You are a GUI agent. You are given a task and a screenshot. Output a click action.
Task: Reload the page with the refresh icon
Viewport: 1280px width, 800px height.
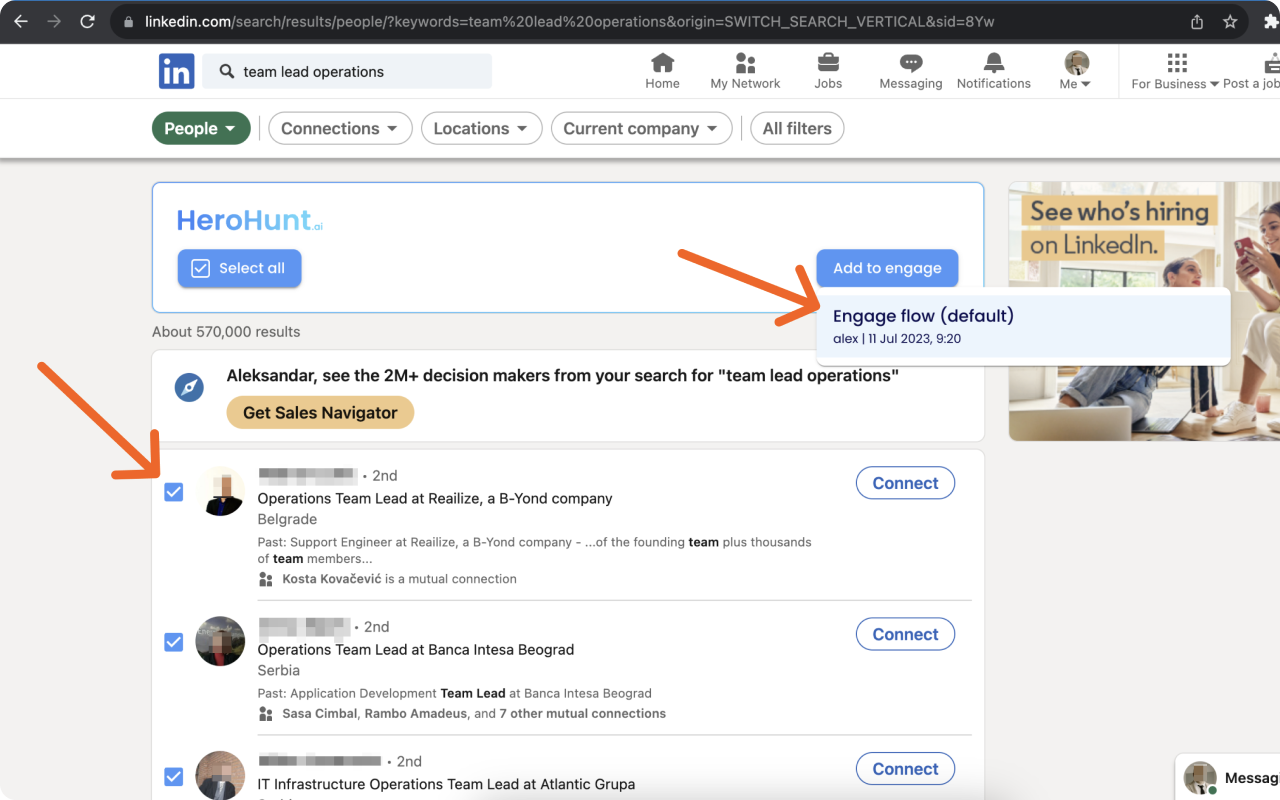pyautogui.click(x=87, y=21)
